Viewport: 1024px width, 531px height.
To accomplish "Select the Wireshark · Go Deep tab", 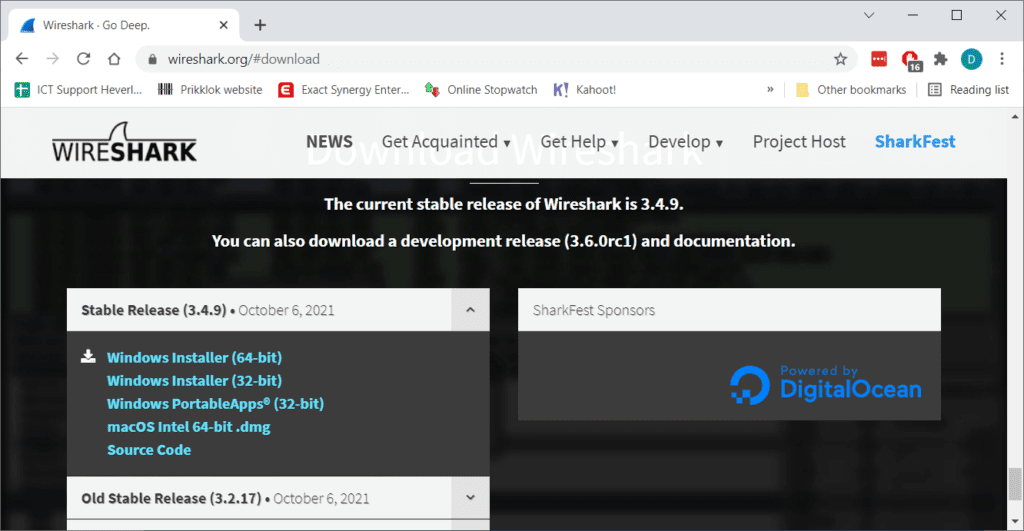I will [124, 25].
